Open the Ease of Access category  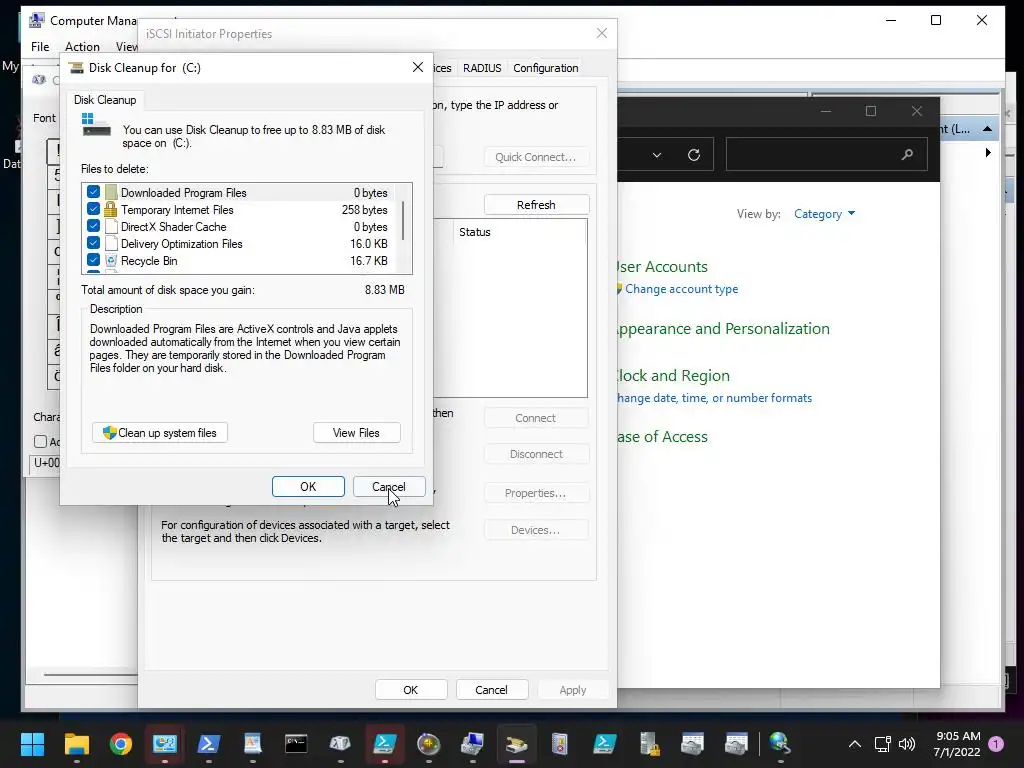(x=662, y=436)
